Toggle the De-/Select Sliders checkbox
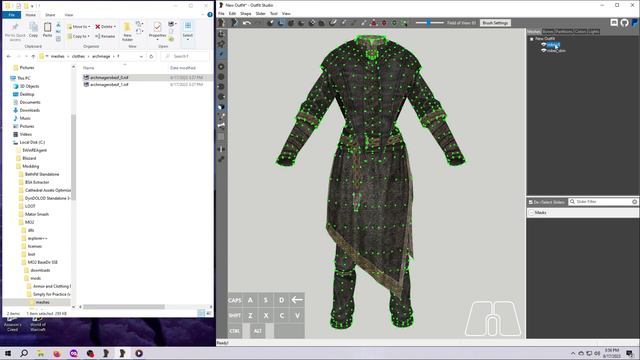This screenshot has height=360, width=640. (x=531, y=202)
